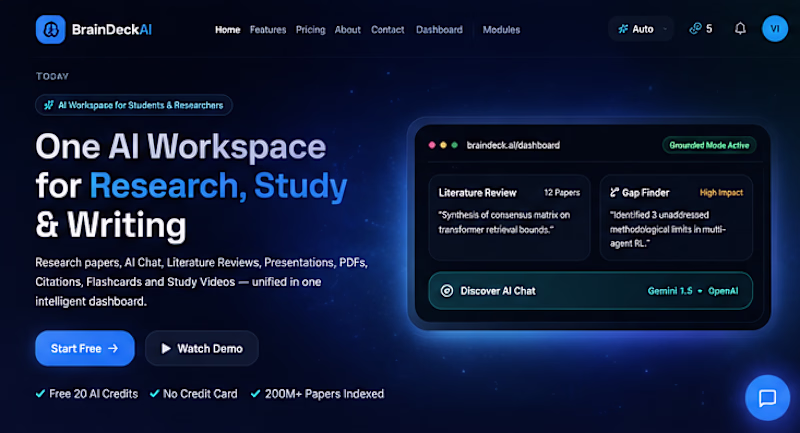Click the BrainDeck brain logo icon
Viewport: 800px width, 433px height.
[x=51, y=30]
